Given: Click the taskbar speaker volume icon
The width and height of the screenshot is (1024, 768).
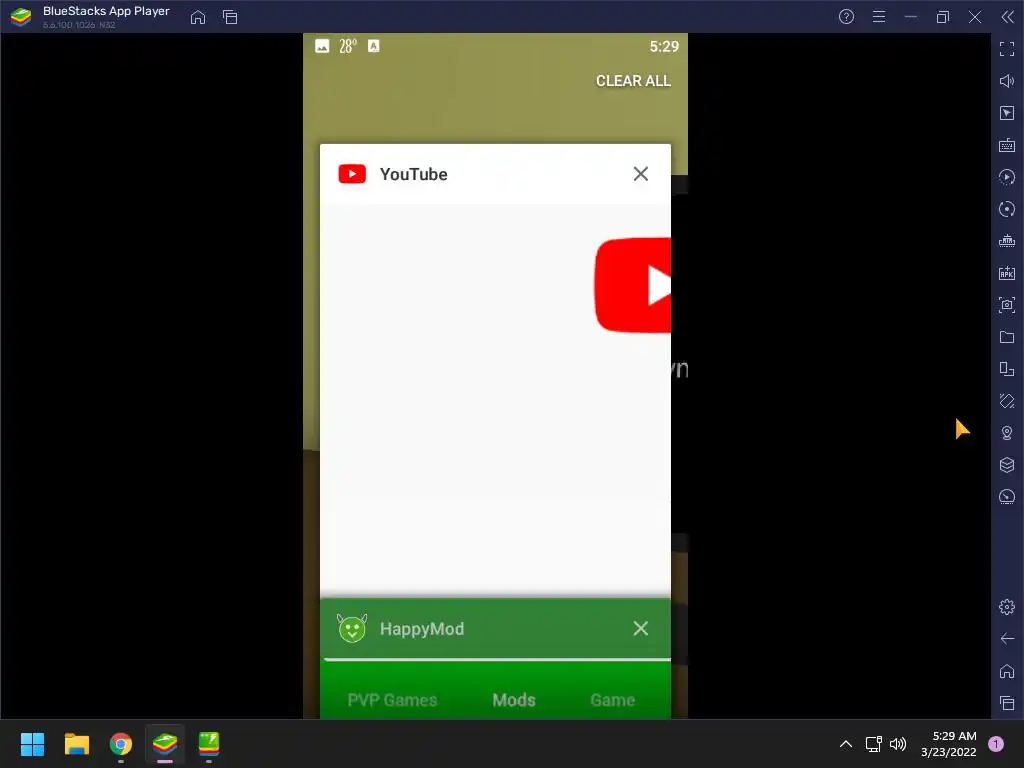Looking at the screenshot, I should 898,744.
